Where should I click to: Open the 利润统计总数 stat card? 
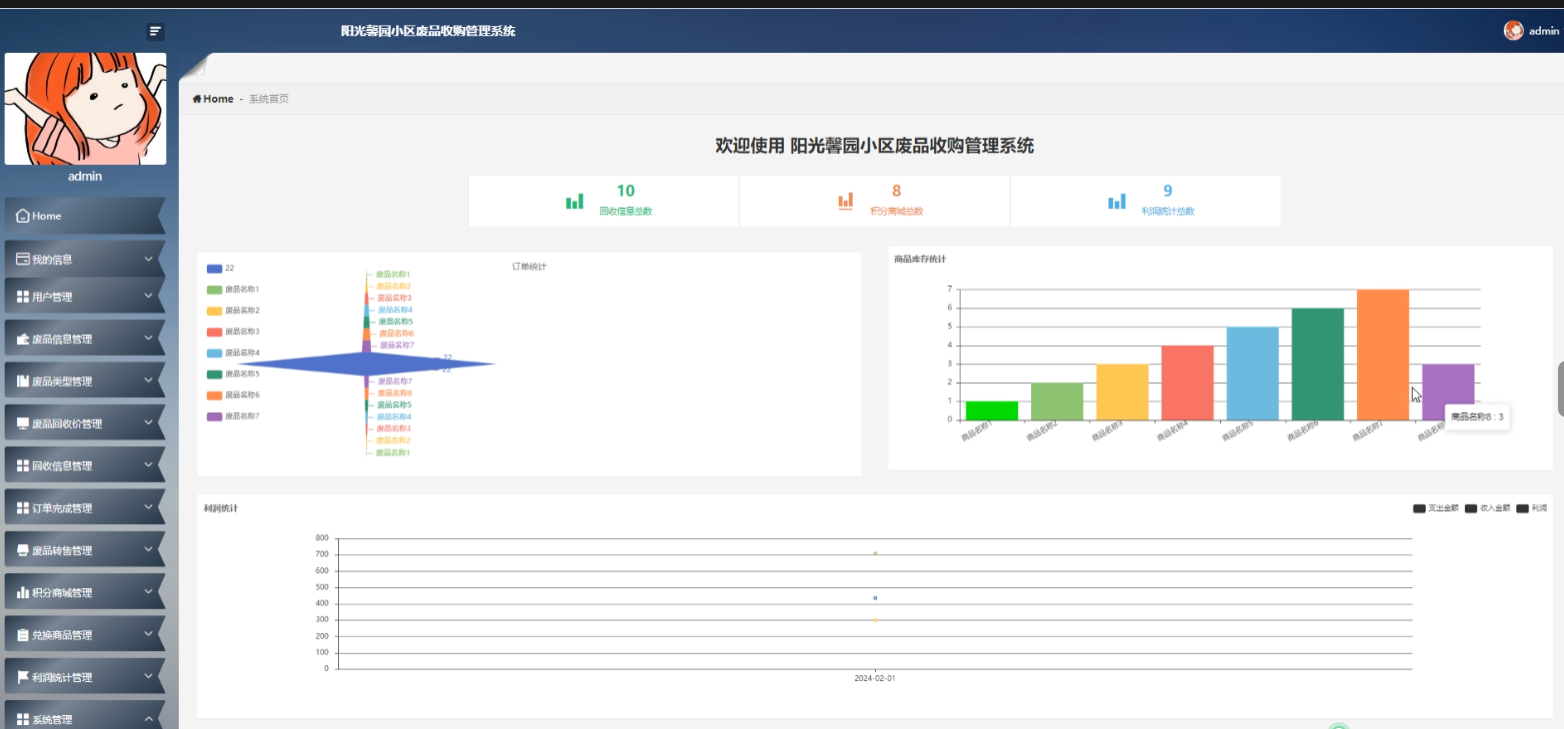(x=1146, y=201)
